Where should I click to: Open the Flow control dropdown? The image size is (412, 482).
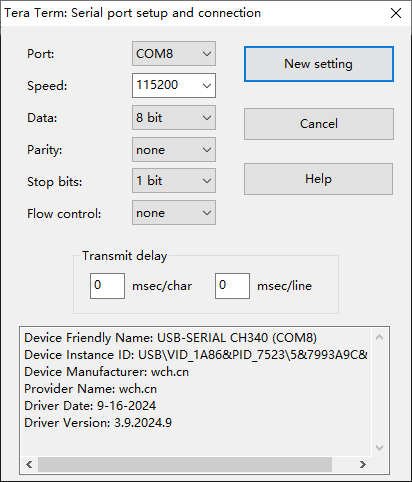pyautogui.click(x=174, y=212)
